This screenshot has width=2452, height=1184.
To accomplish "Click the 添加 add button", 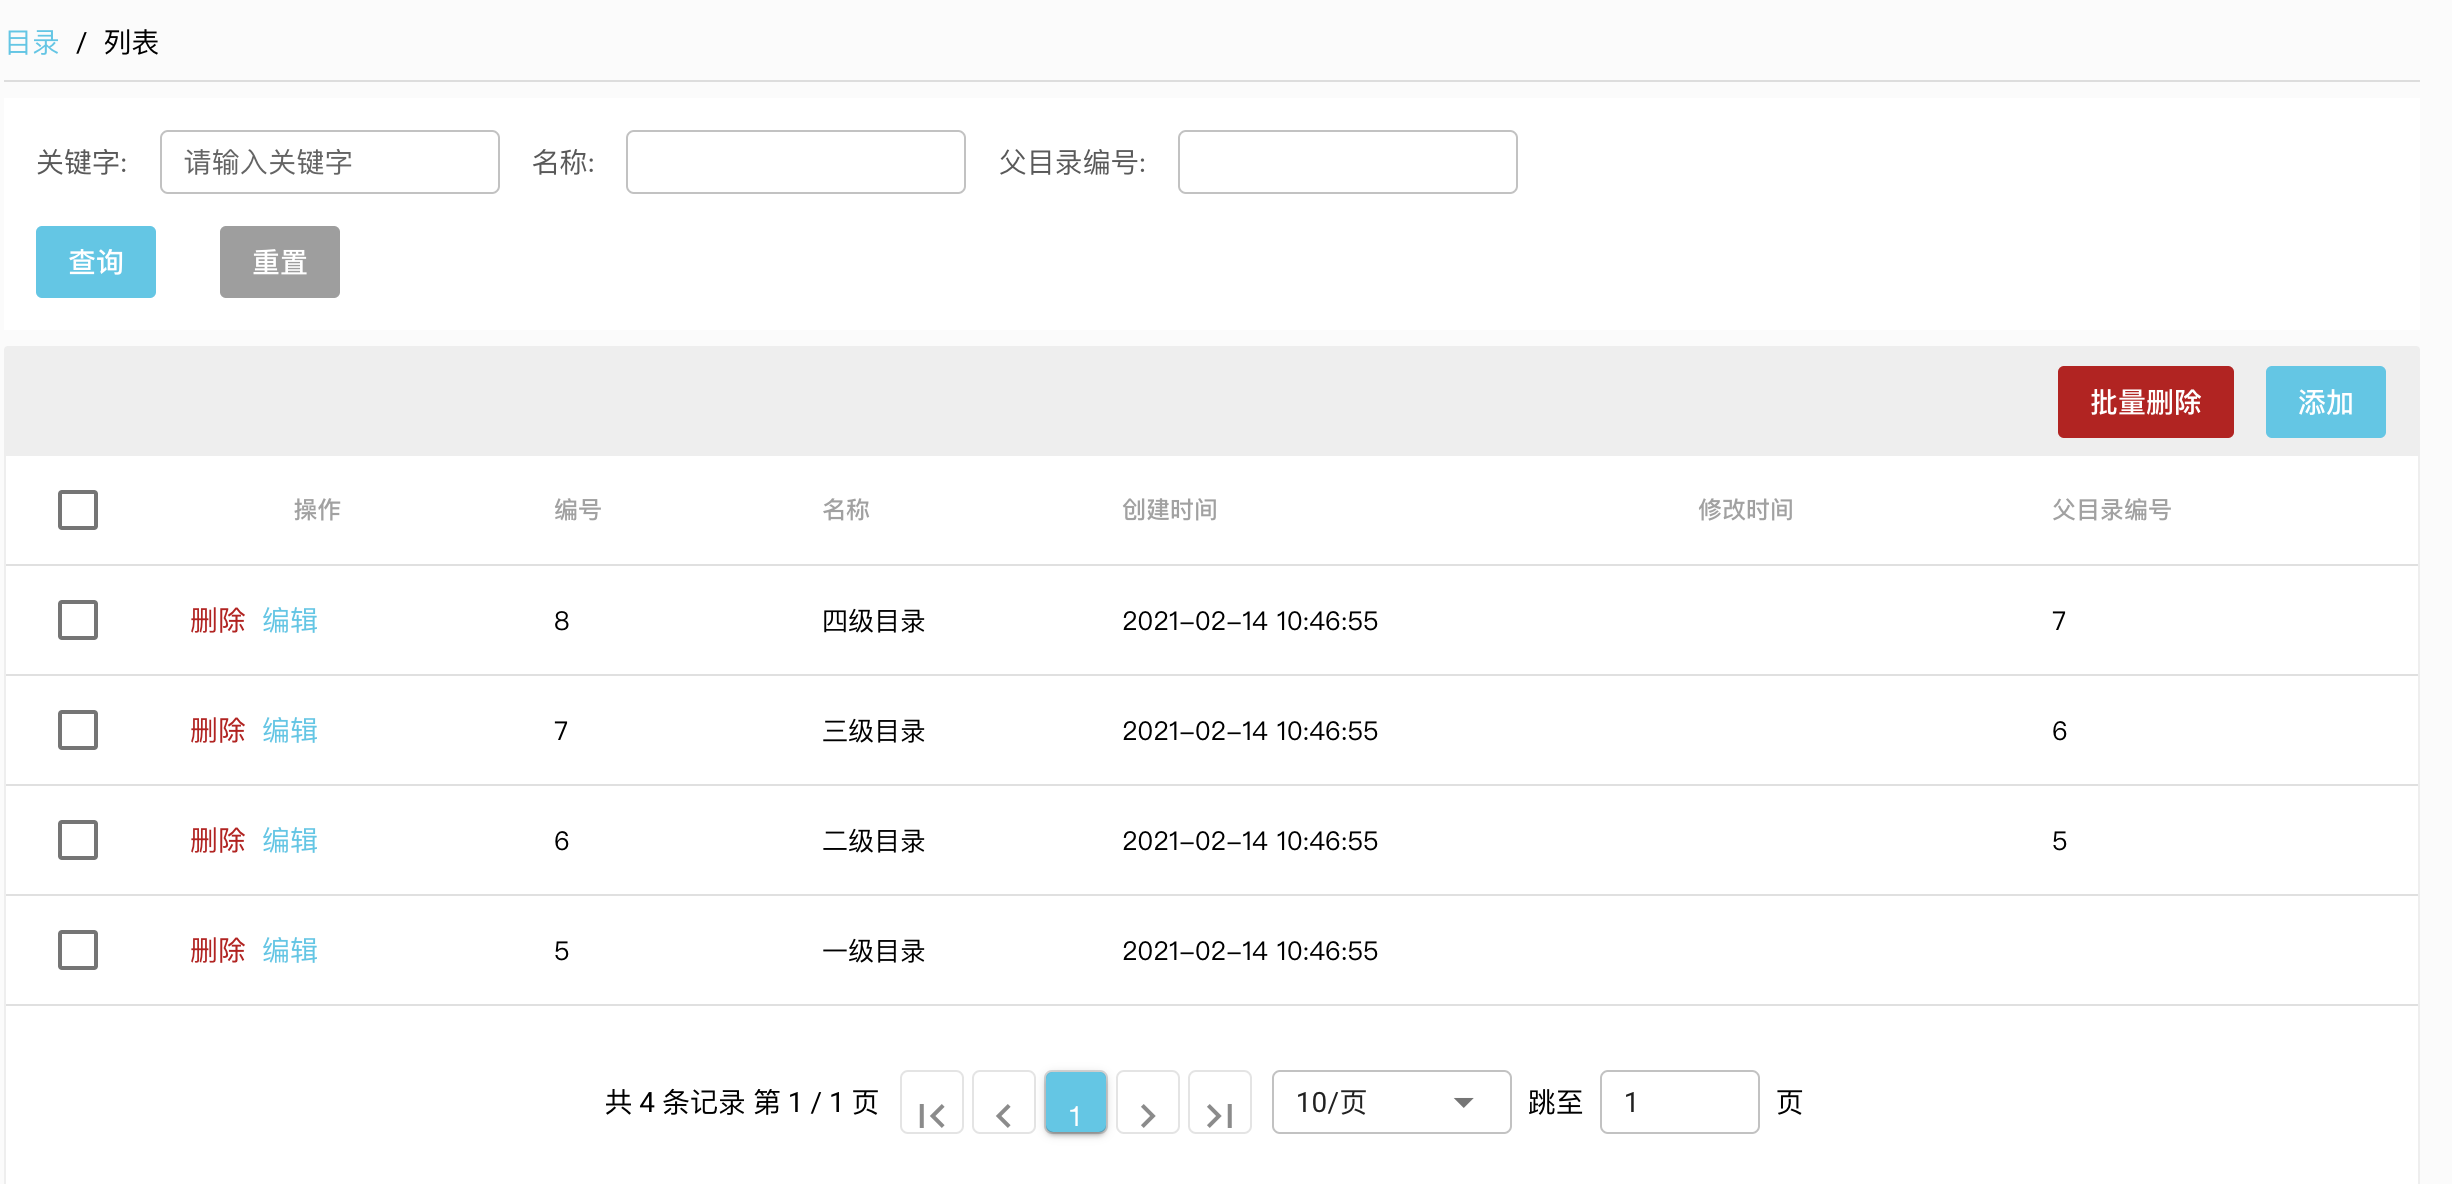I will (x=2325, y=402).
